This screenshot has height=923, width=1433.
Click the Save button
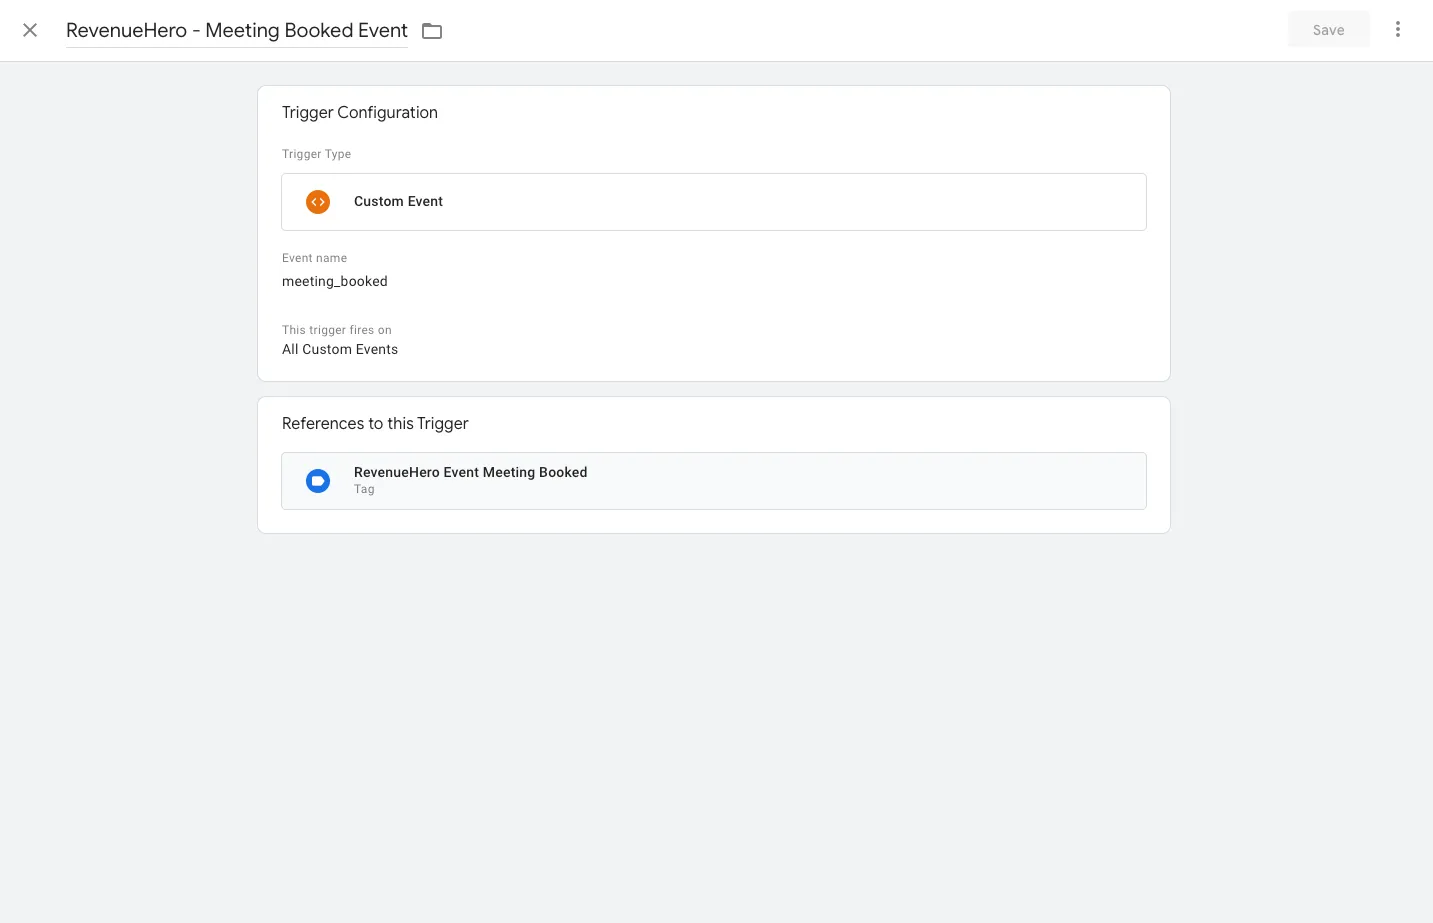[1328, 30]
